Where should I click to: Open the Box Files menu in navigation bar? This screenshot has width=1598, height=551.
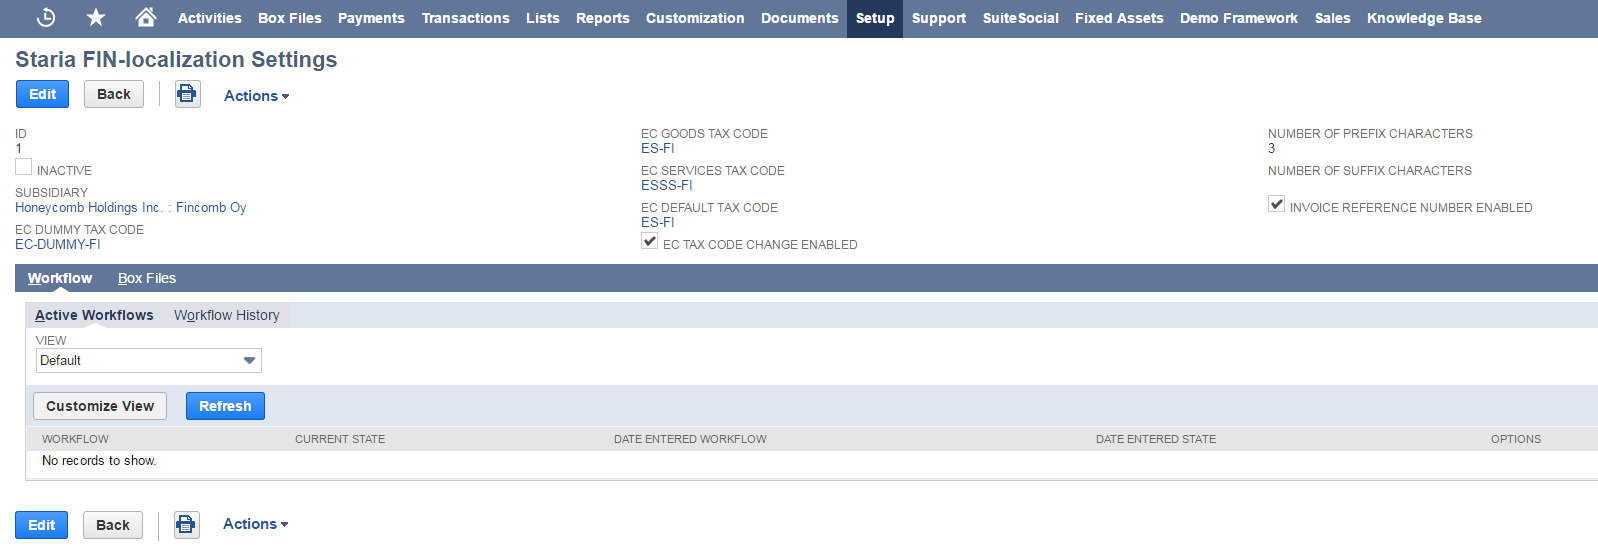click(290, 18)
